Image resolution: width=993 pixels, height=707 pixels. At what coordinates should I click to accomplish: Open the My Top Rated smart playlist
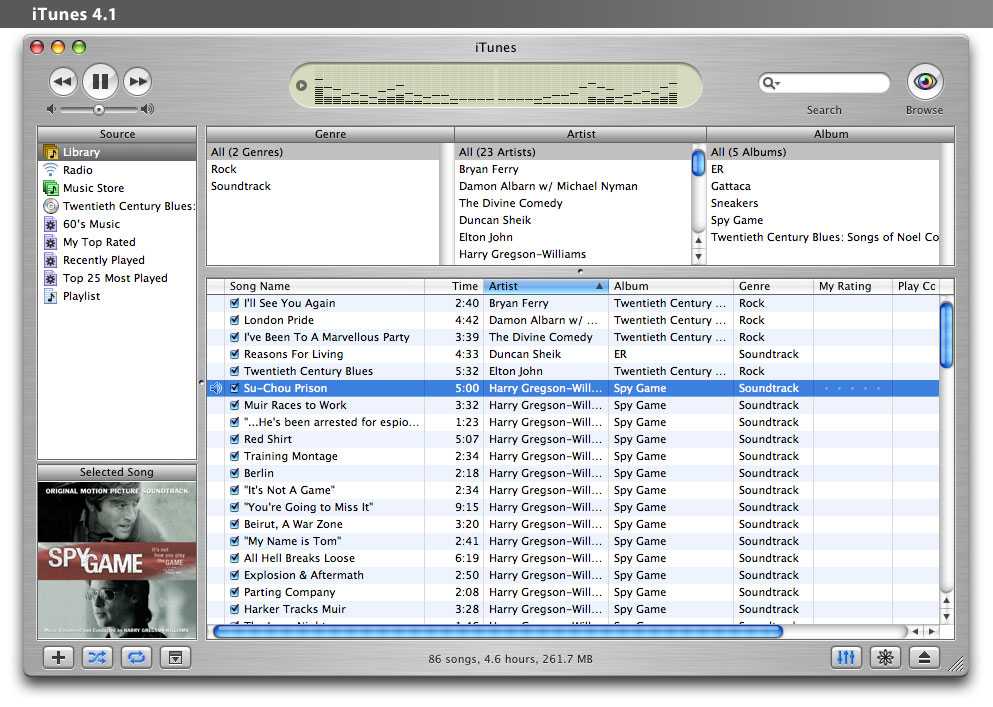coord(117,242)
